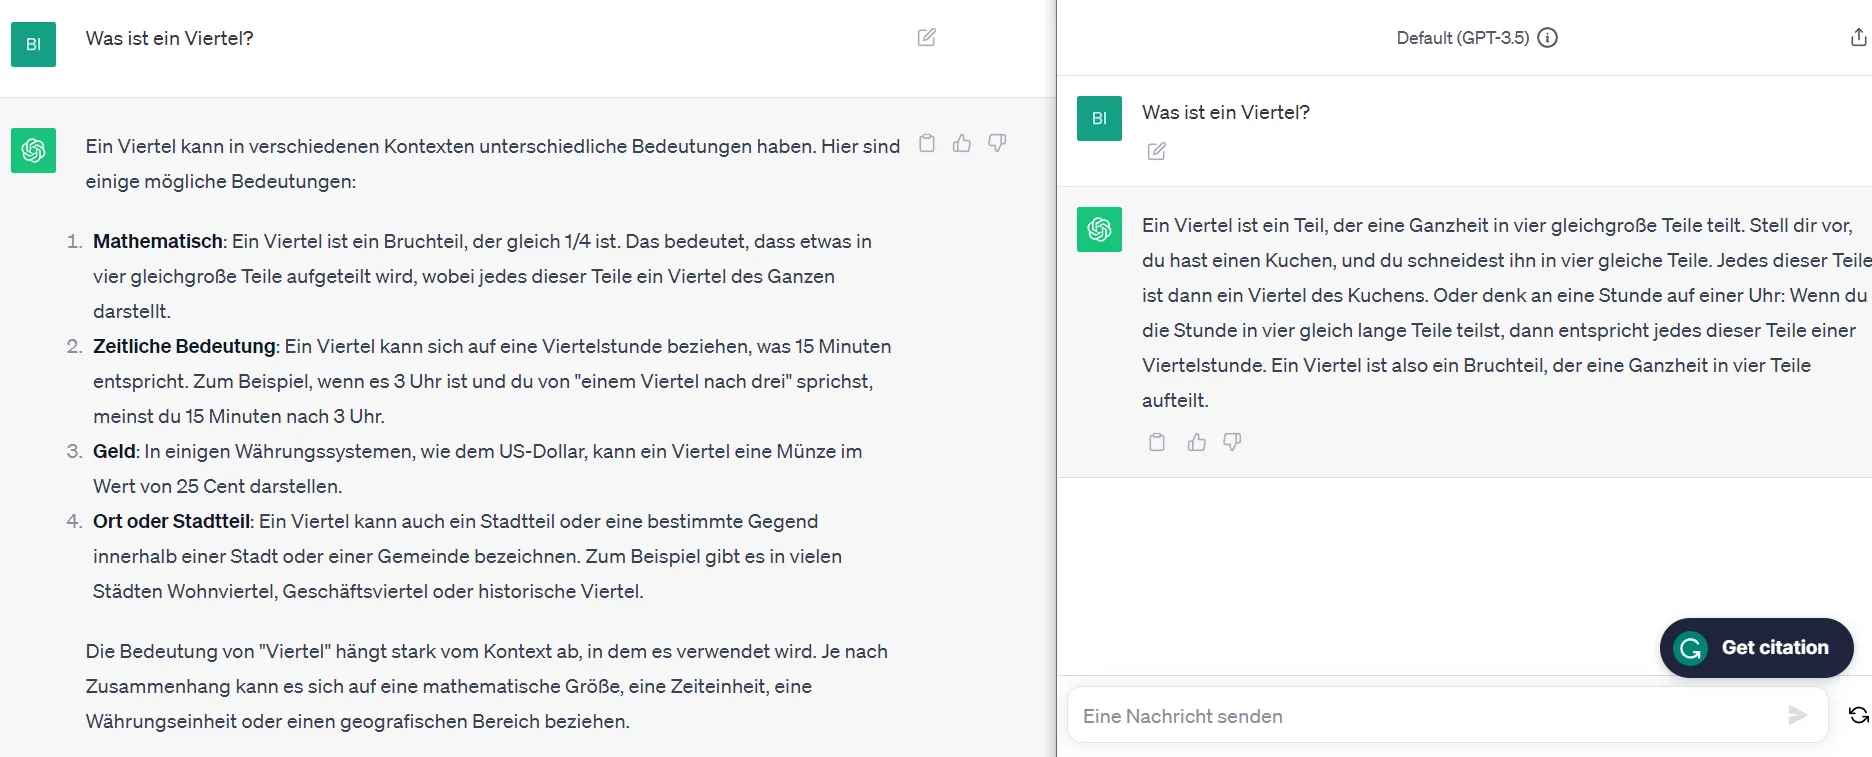Thumbs down the left panel response
1872x757 pixels.
pyautogui.click(x=997, y=143)
